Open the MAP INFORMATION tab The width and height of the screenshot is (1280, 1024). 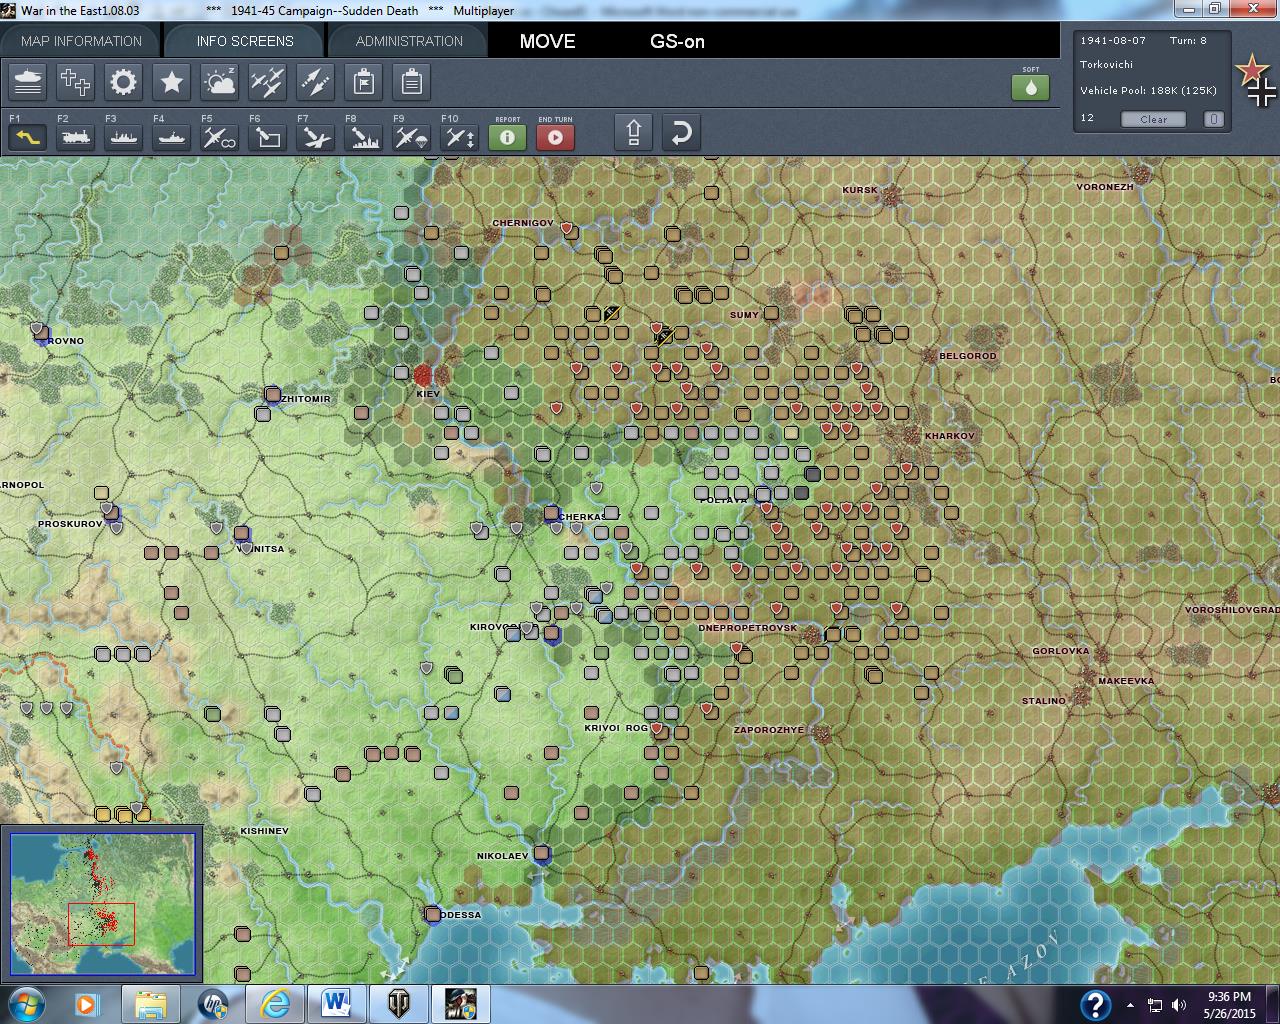[81, 41]
